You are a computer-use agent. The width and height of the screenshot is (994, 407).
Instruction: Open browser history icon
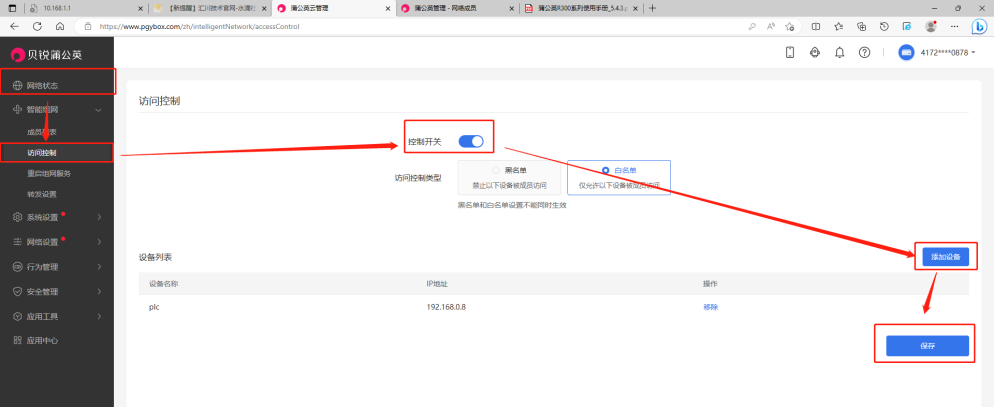point(884,27)
